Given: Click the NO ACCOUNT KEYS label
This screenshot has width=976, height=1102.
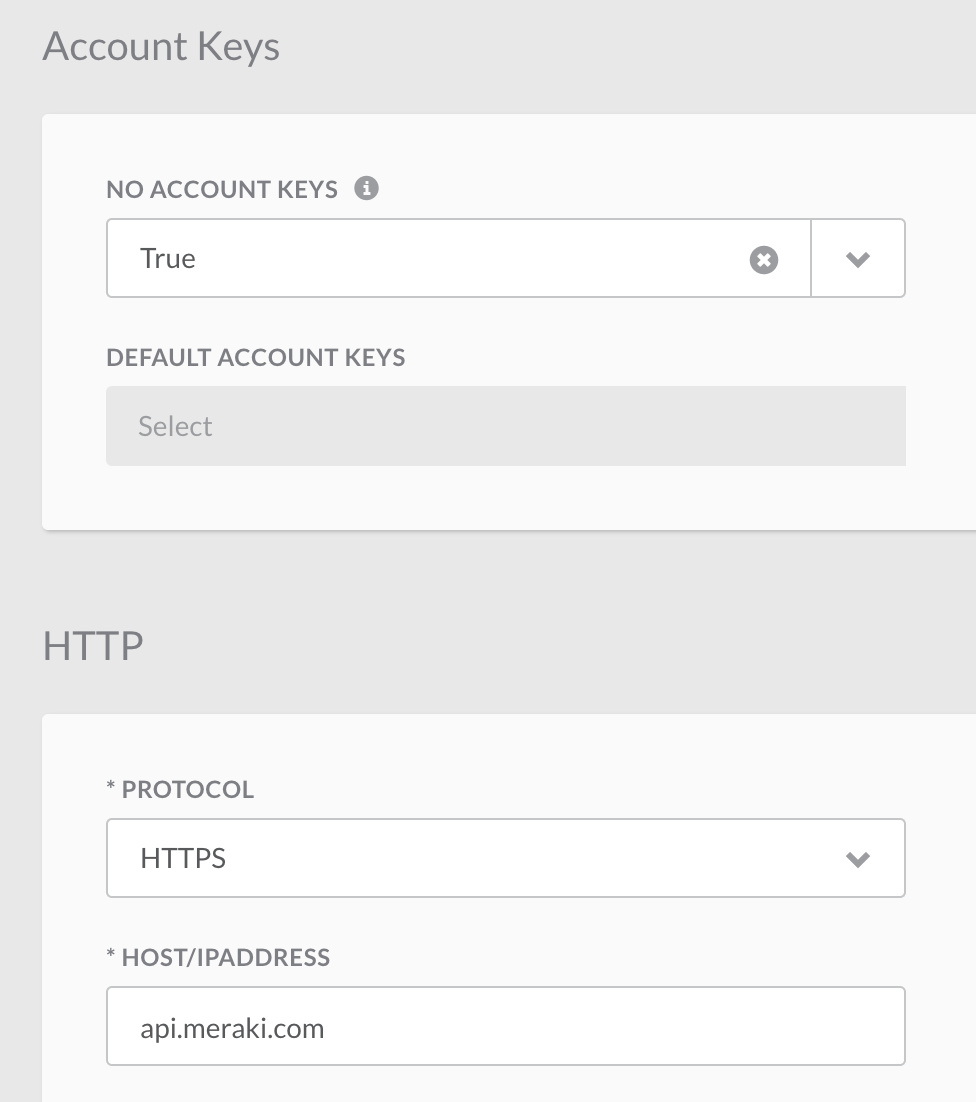Looking at the screenshot, I should [222, 189].
